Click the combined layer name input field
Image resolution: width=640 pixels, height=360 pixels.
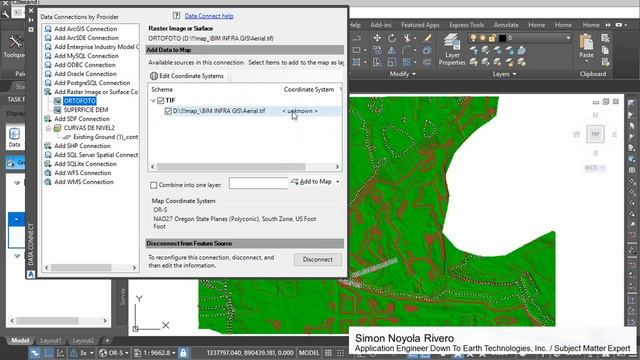point(258,183)
